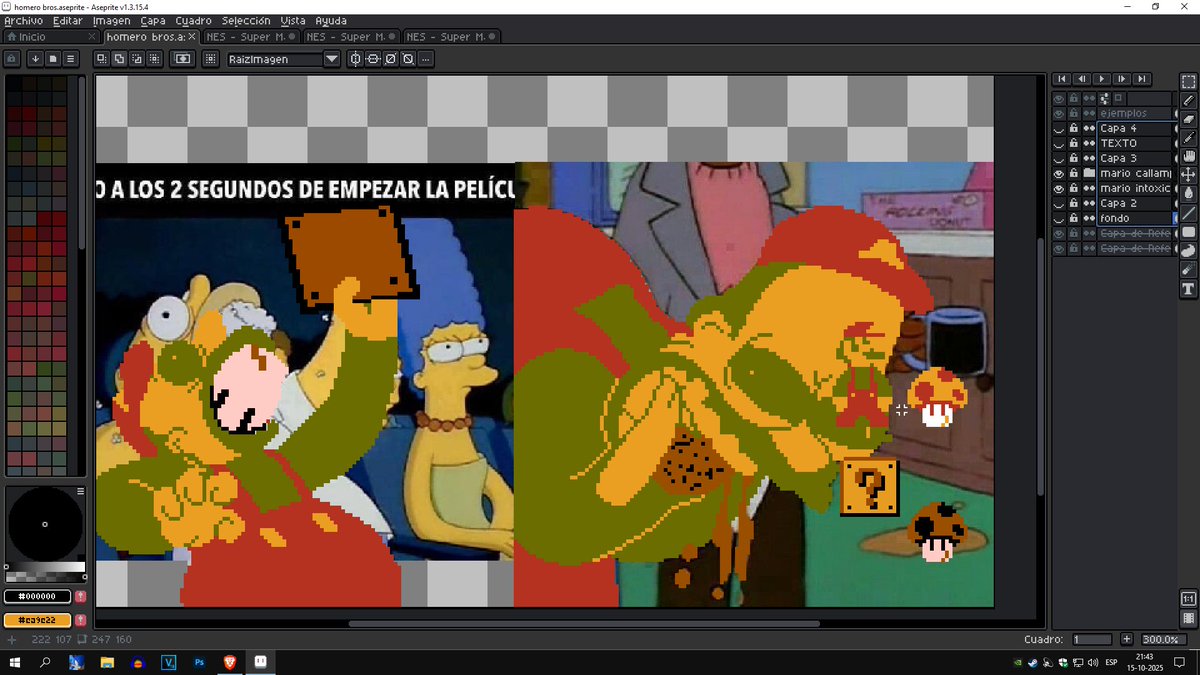This screenshot has width=1200, height=675.
Task: Toggle lock on TEXTO layer
Action: pos(1074,143)
